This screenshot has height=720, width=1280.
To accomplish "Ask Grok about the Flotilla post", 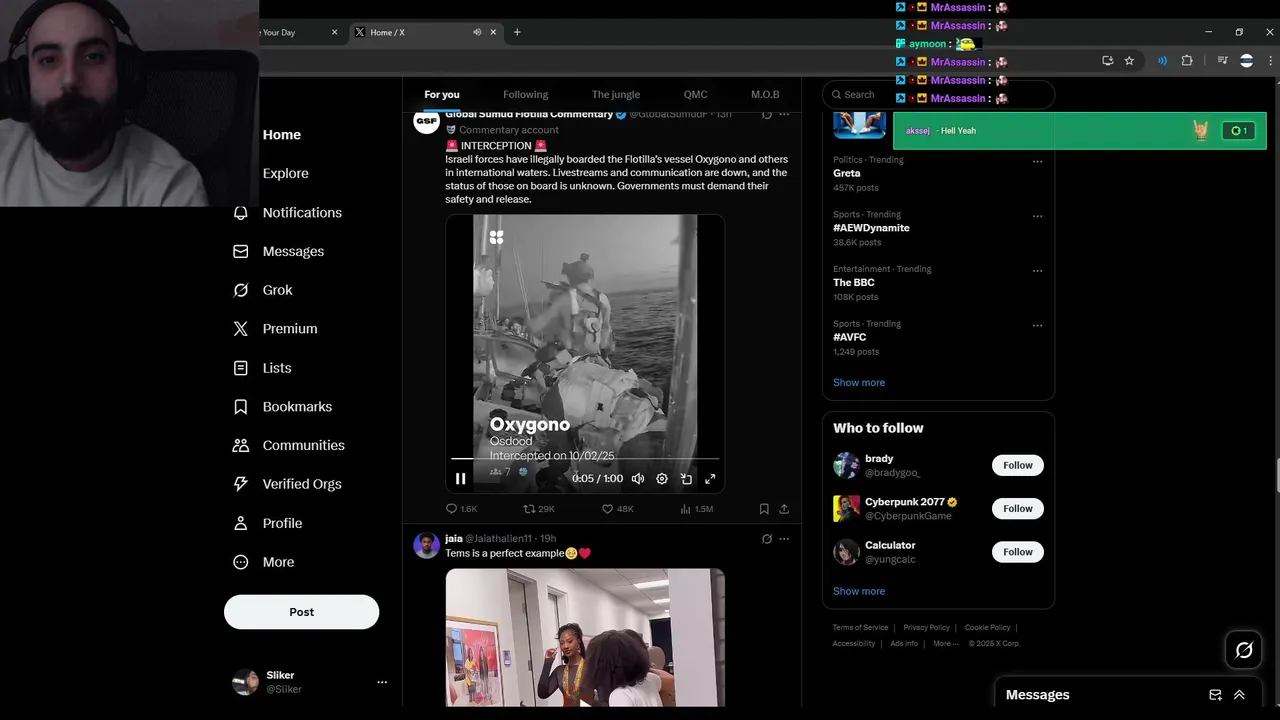I will click(x=767, y=115).
